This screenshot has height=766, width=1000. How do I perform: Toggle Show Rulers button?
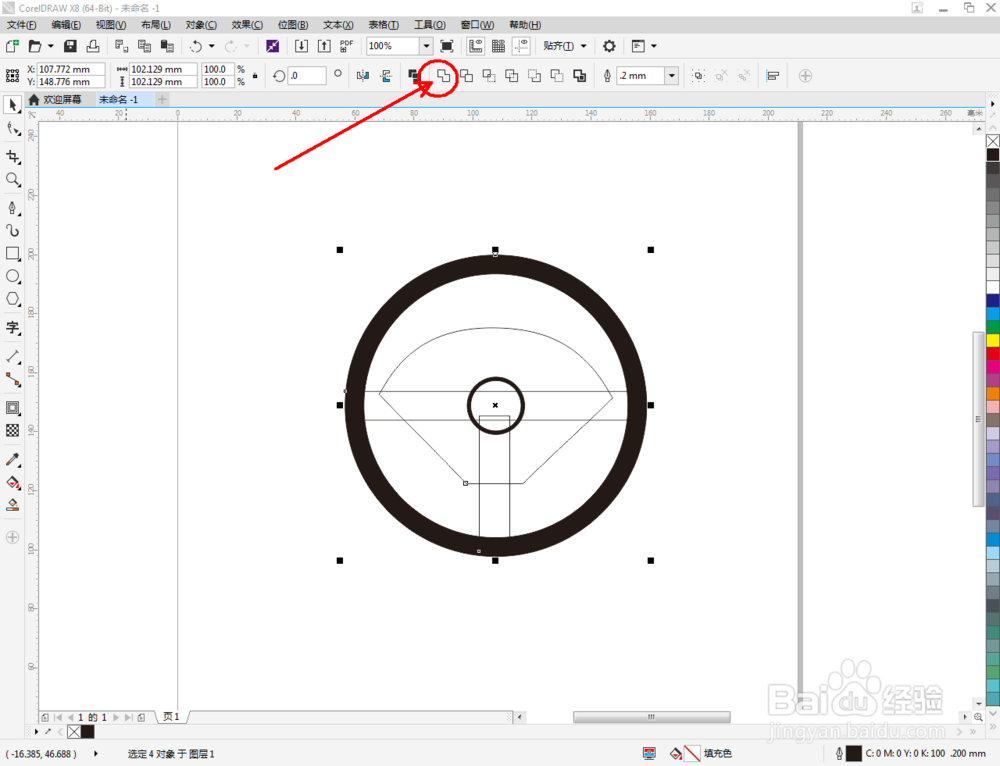475,46
